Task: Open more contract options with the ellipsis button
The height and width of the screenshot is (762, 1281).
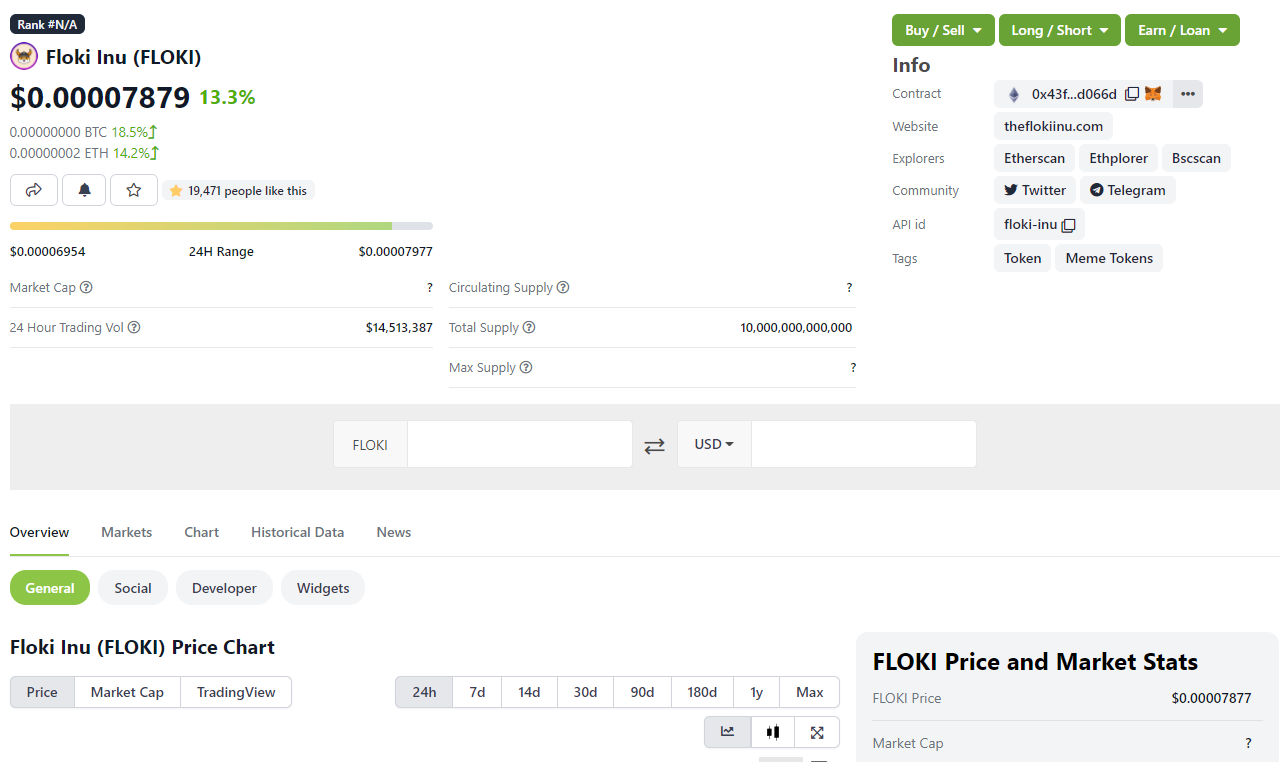Action: (1187, 94)
